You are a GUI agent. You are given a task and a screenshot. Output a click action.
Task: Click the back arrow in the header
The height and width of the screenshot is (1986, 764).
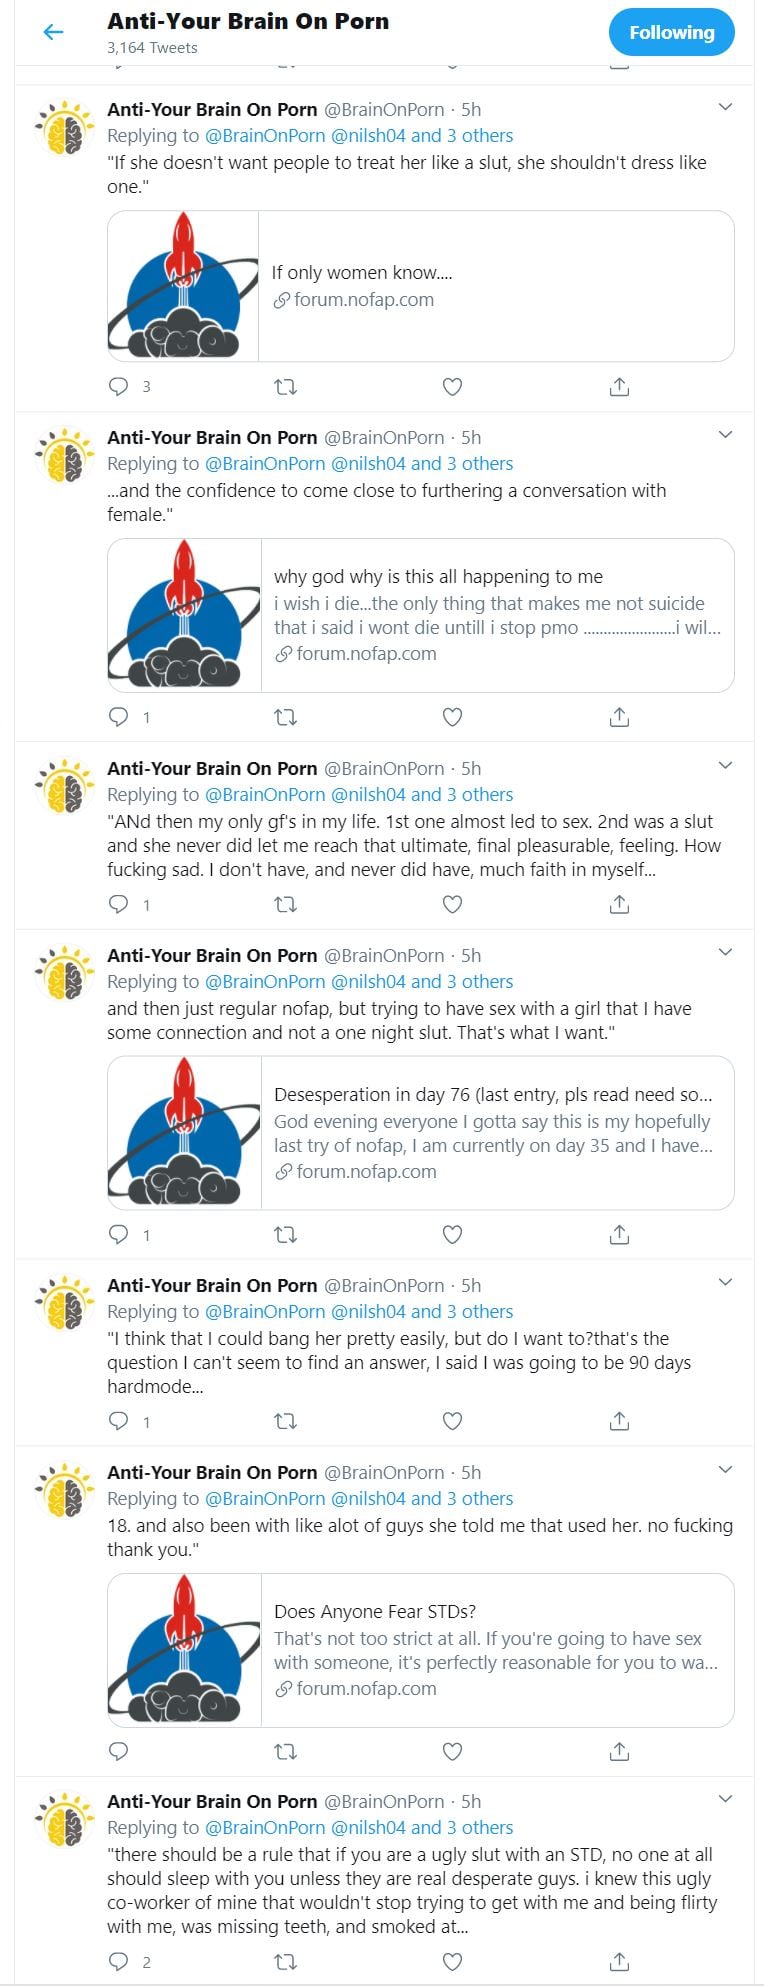(53, 32)
